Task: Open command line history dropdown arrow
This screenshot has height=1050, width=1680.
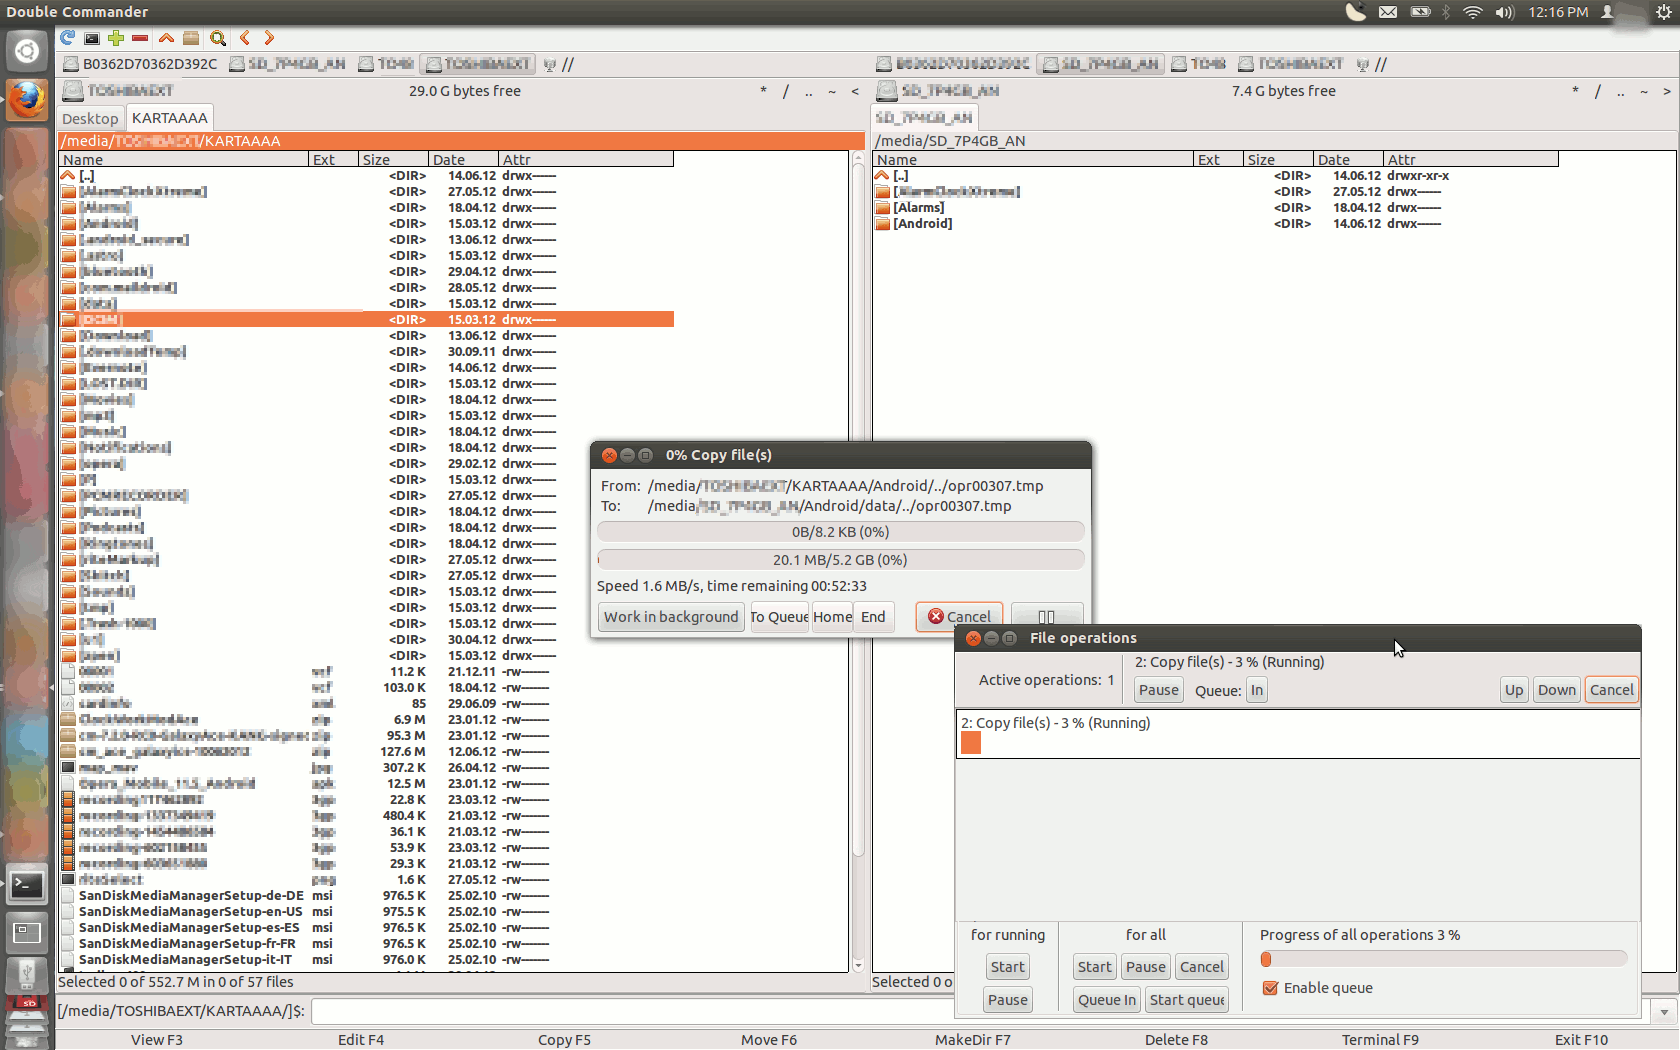Action: click(x=1664, y=1012)
